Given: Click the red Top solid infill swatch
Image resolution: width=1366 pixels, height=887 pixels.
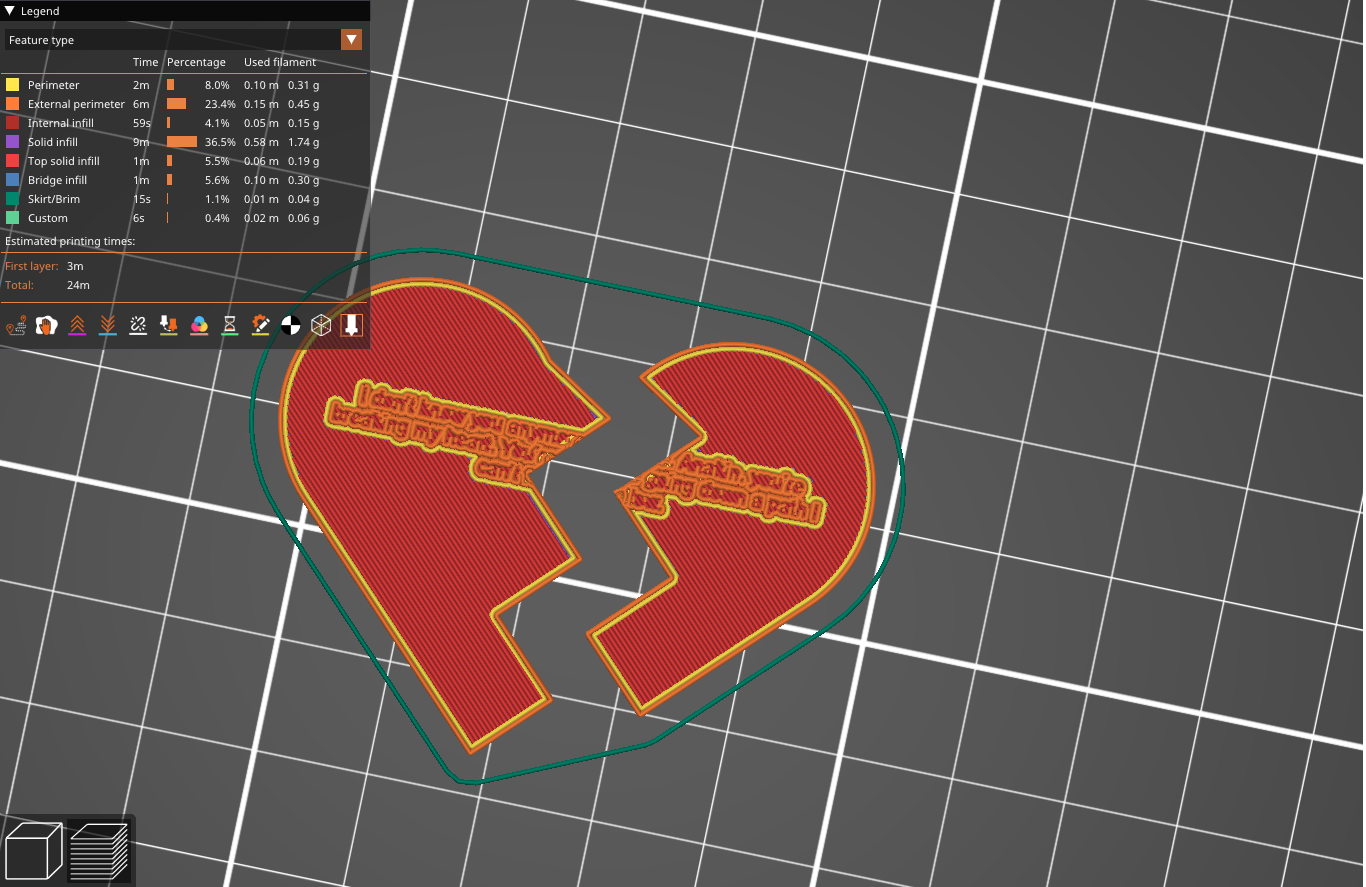Looking at the screenshot, I should click(12, 161).
